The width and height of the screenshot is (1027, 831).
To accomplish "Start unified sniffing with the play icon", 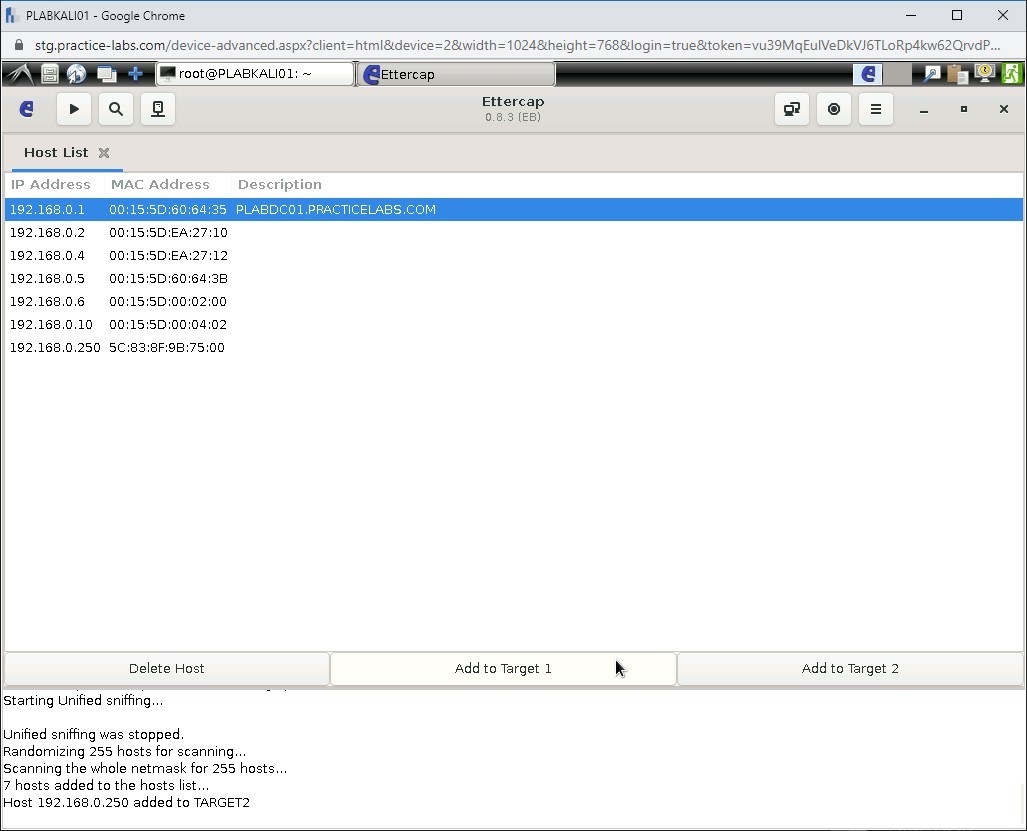I will click(x=74, y=109).
